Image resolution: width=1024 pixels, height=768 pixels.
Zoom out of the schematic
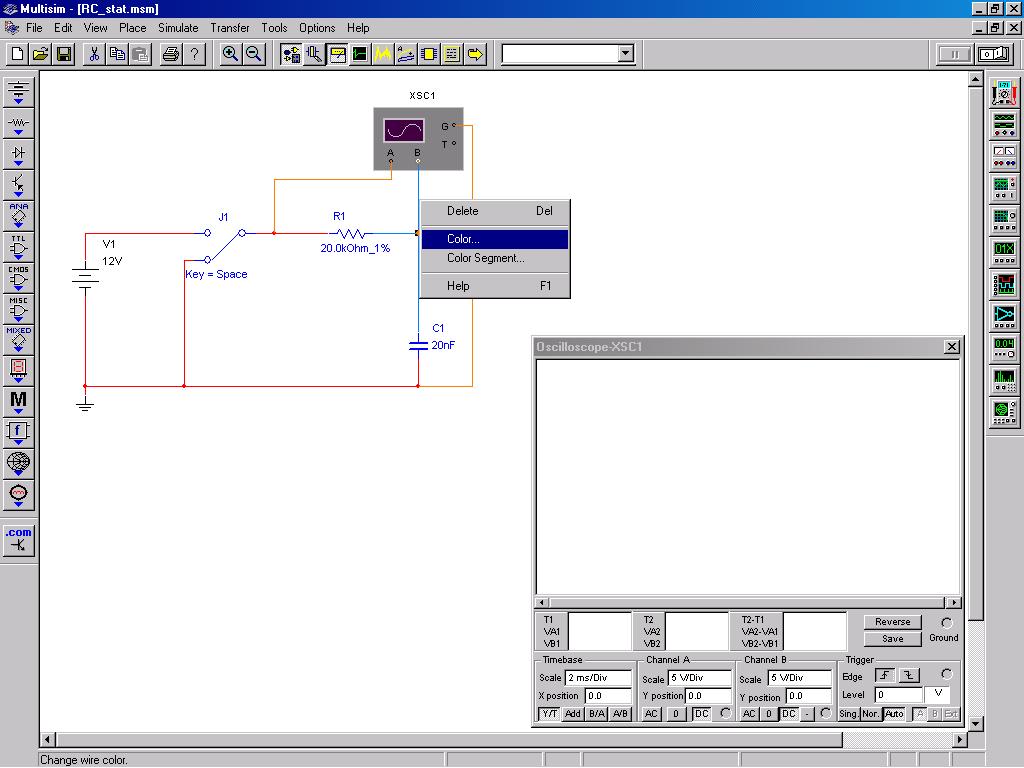point(253,54)
